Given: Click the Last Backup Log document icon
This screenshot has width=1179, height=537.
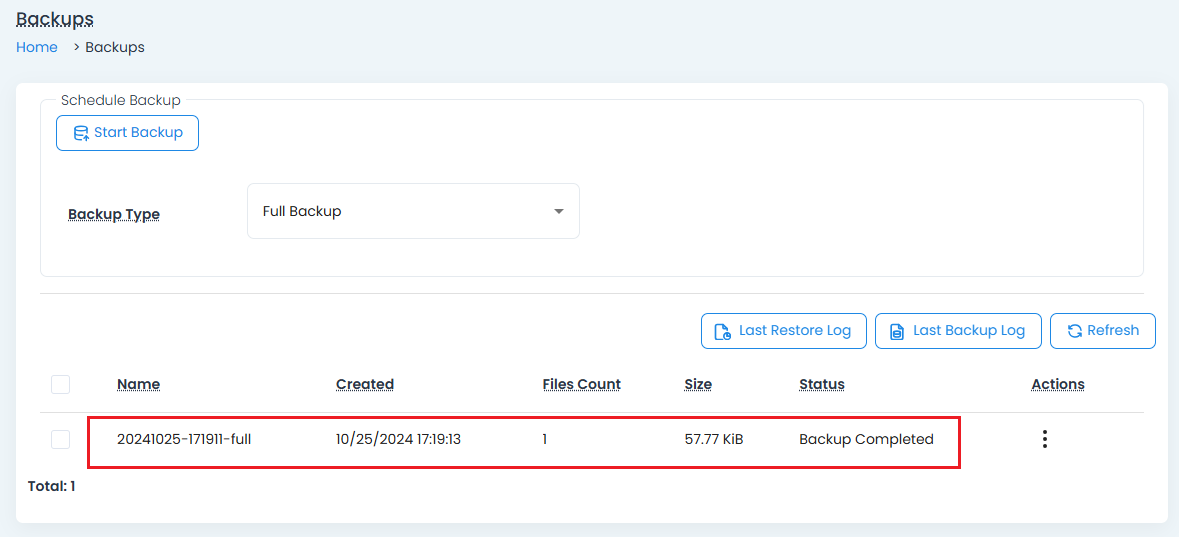Looking at the screenshot, I should click(897, 331).
